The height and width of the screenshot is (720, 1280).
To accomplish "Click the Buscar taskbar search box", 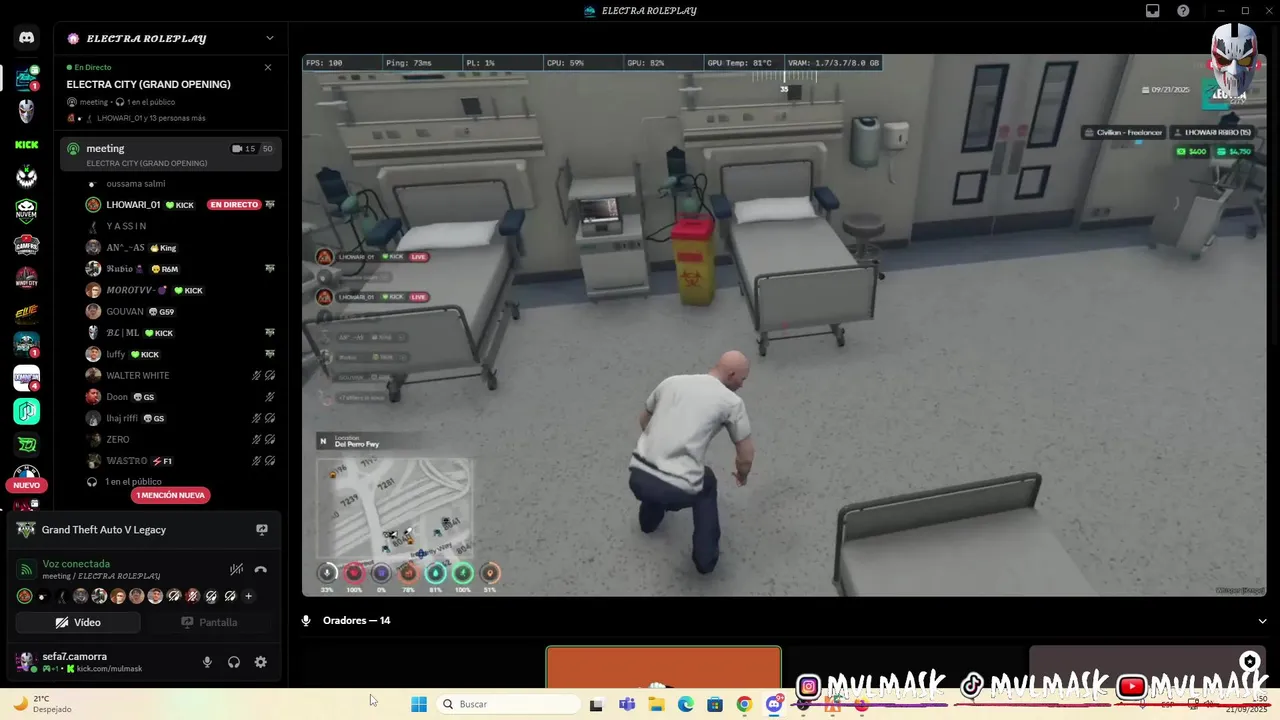I will click(507, 704).
